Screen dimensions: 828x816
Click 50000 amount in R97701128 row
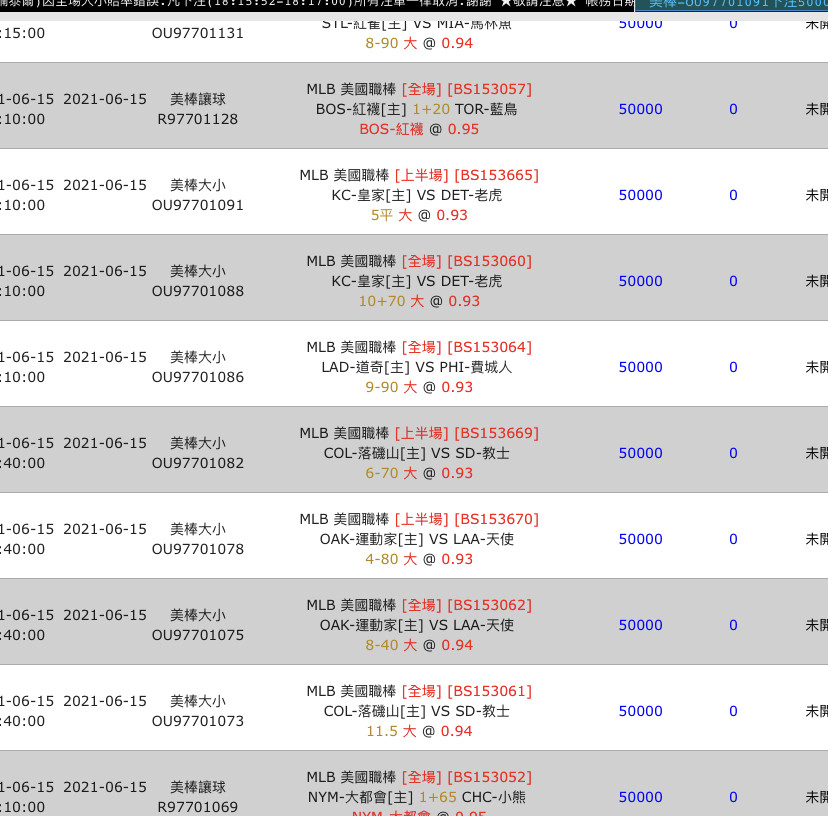pyautogui.click(x=641, y=109)
